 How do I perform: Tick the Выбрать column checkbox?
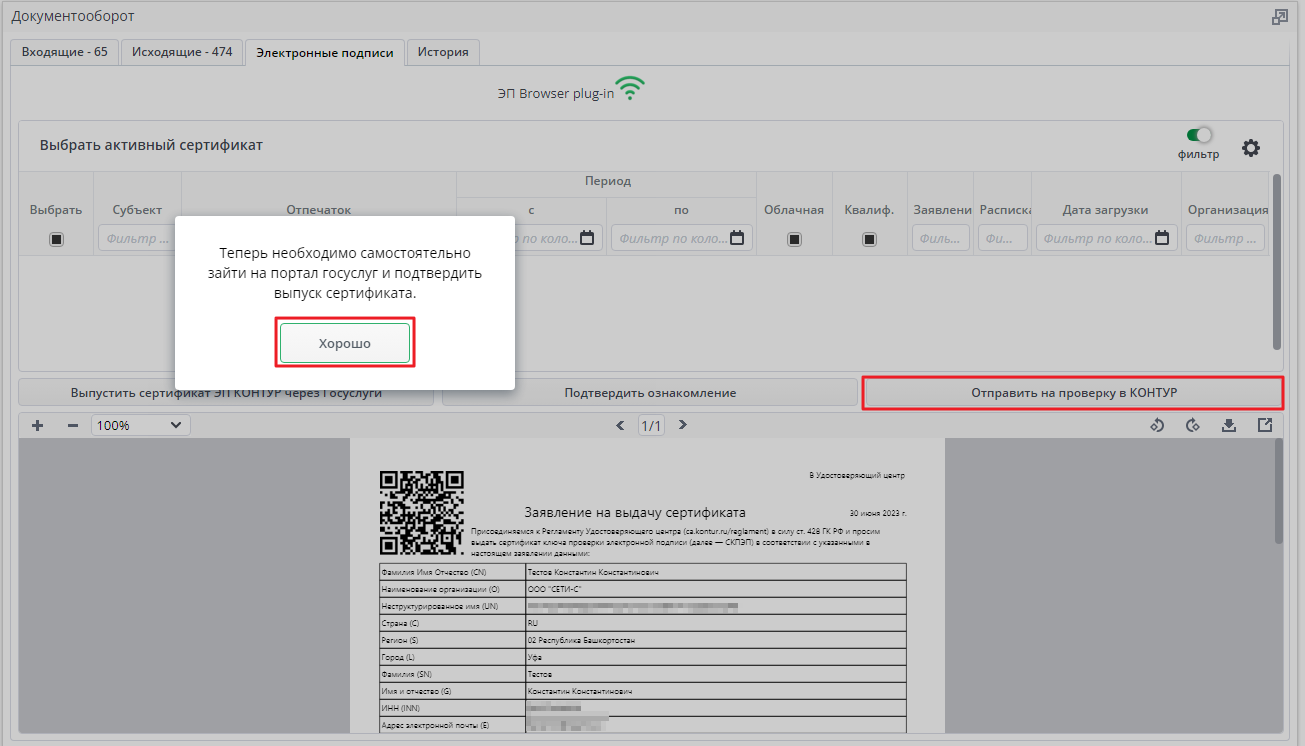56,239
